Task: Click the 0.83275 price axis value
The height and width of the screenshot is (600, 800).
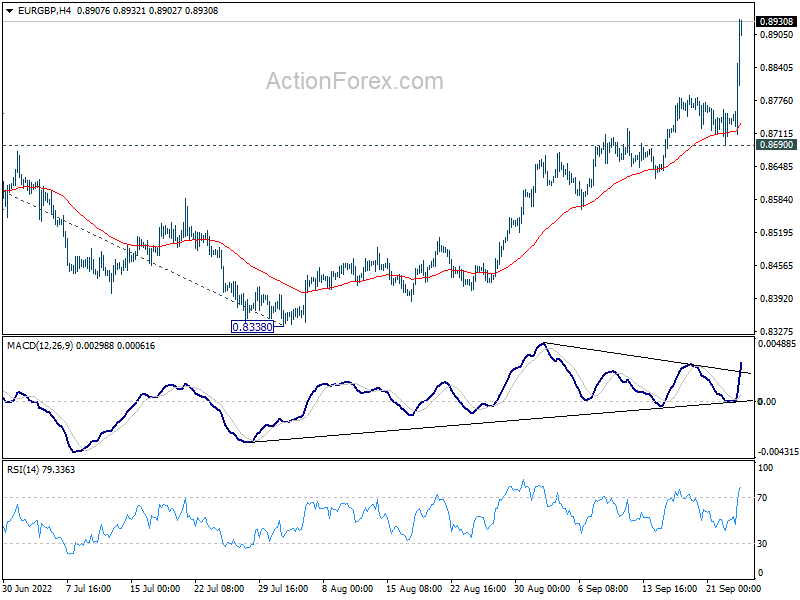Action: (777, 331)
